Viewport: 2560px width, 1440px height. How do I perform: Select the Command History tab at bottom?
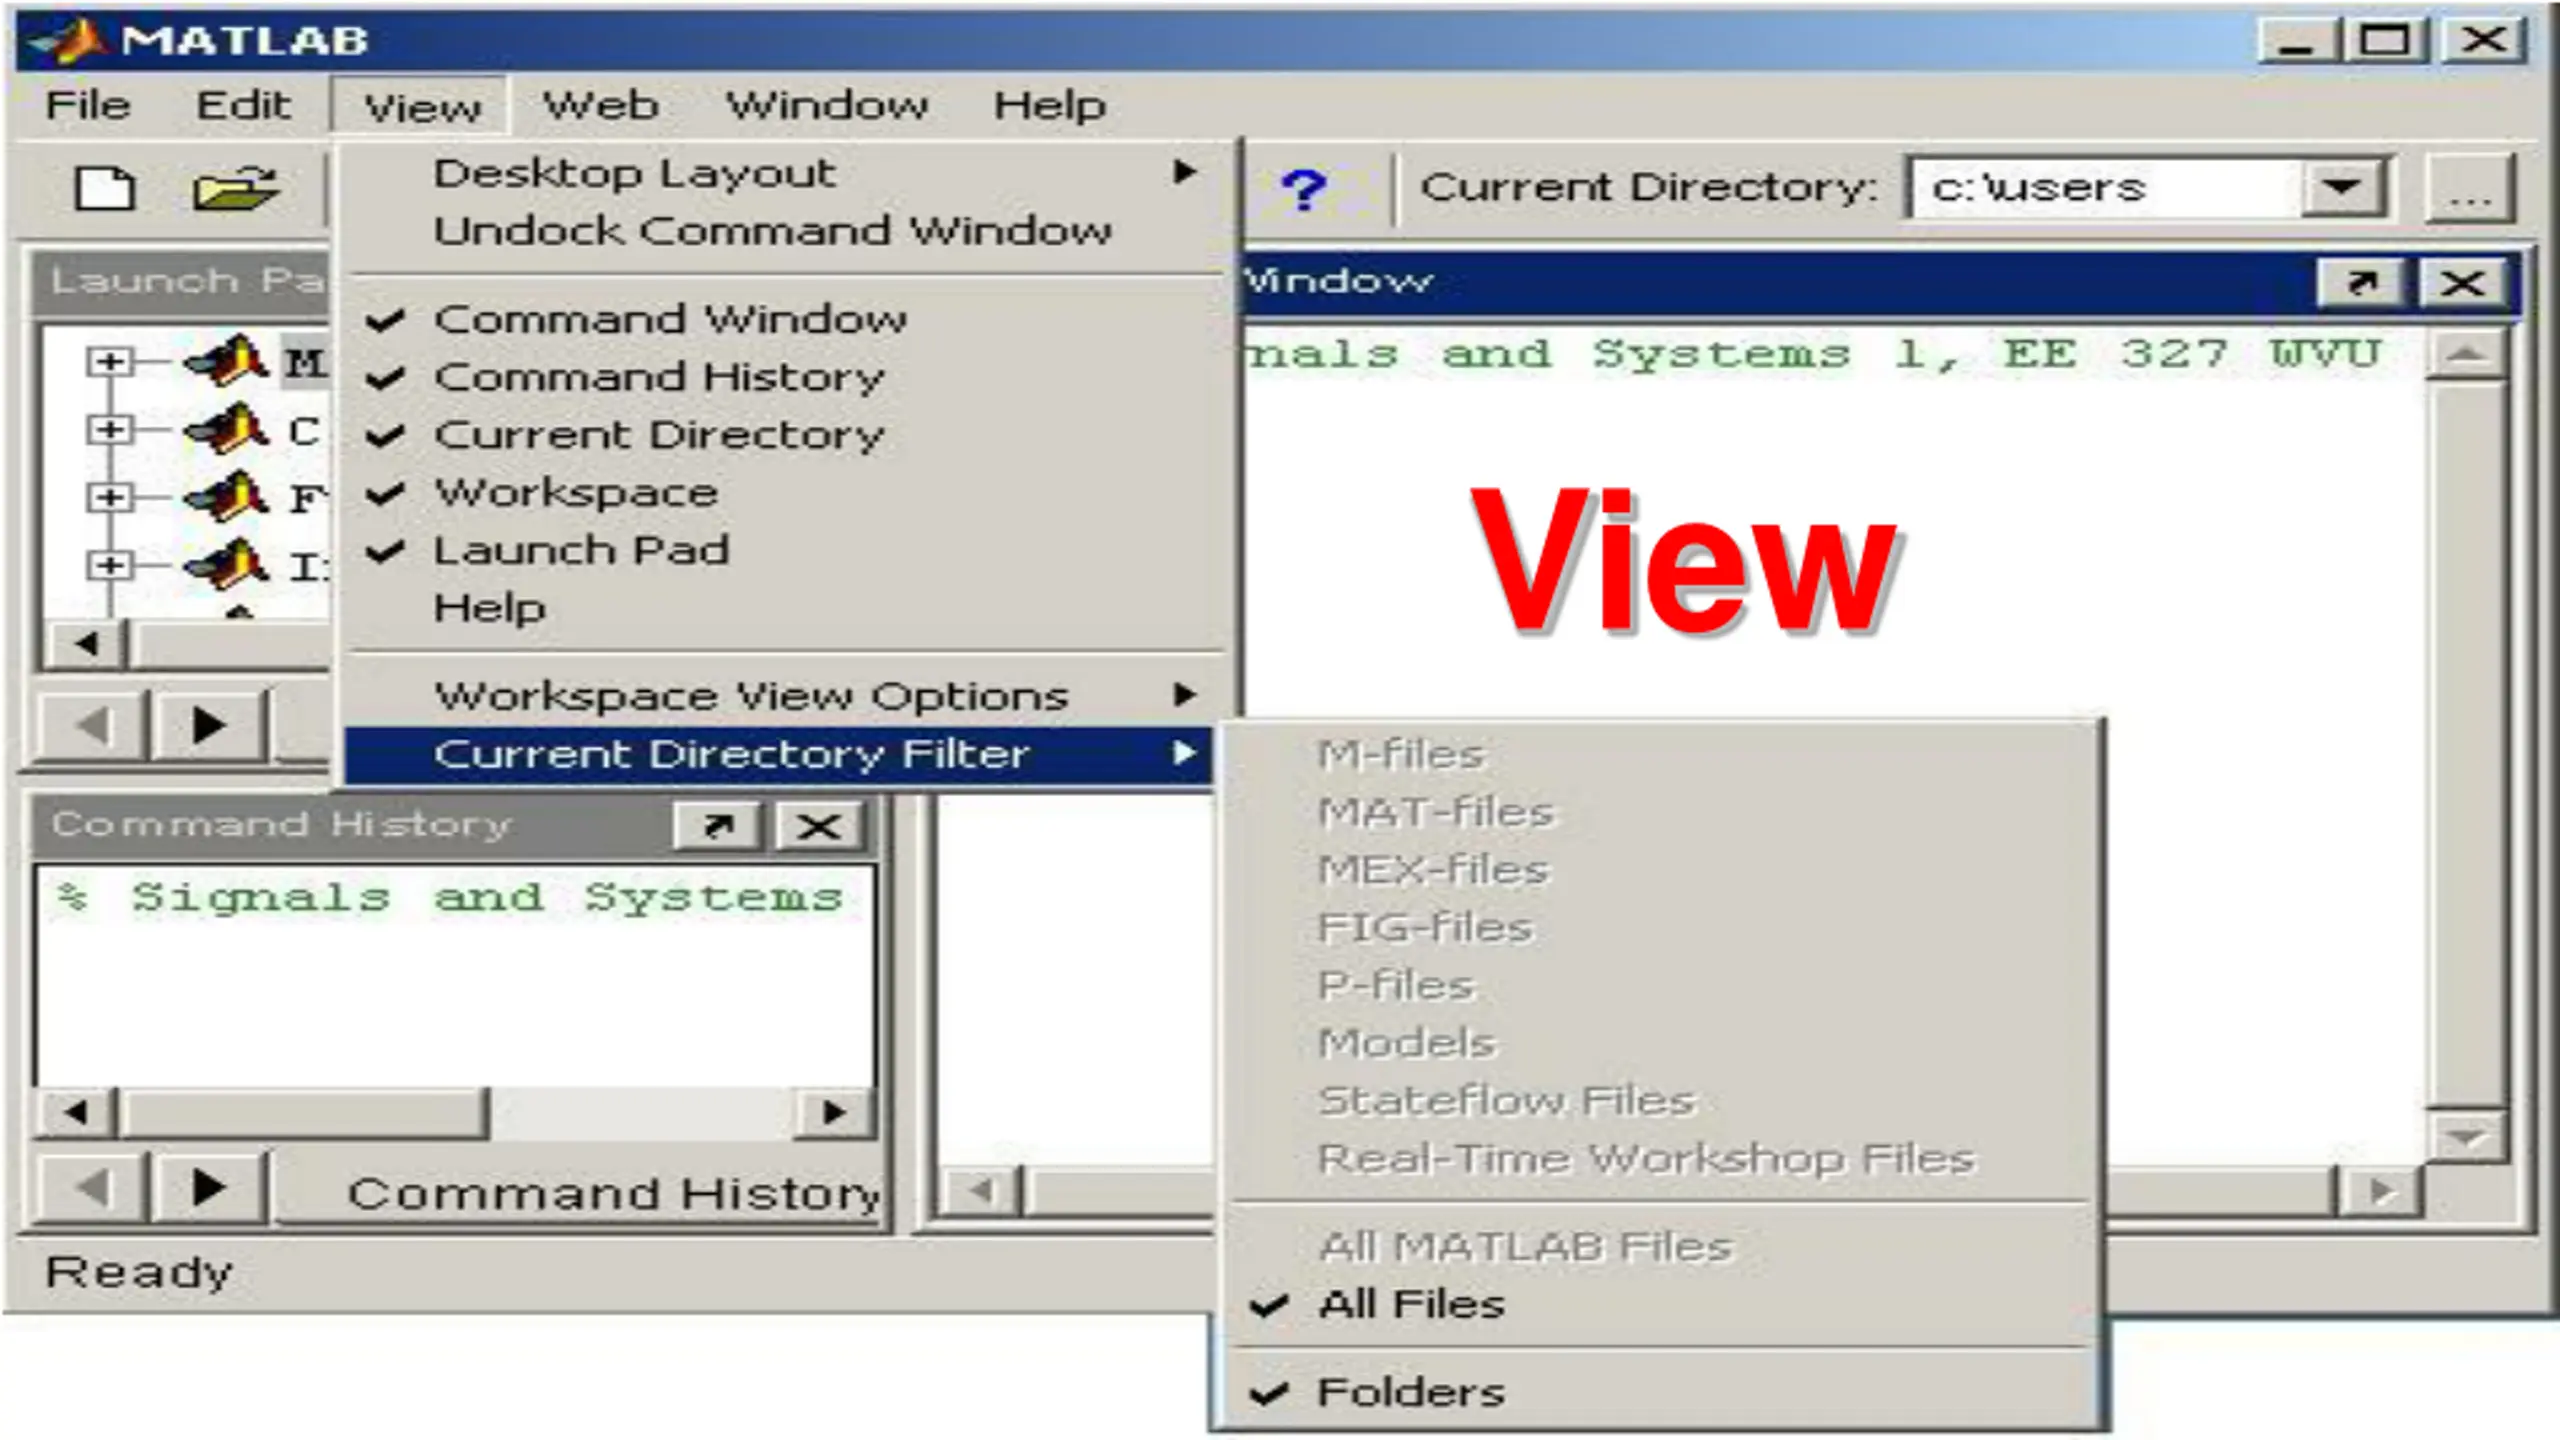point(612,1193)
